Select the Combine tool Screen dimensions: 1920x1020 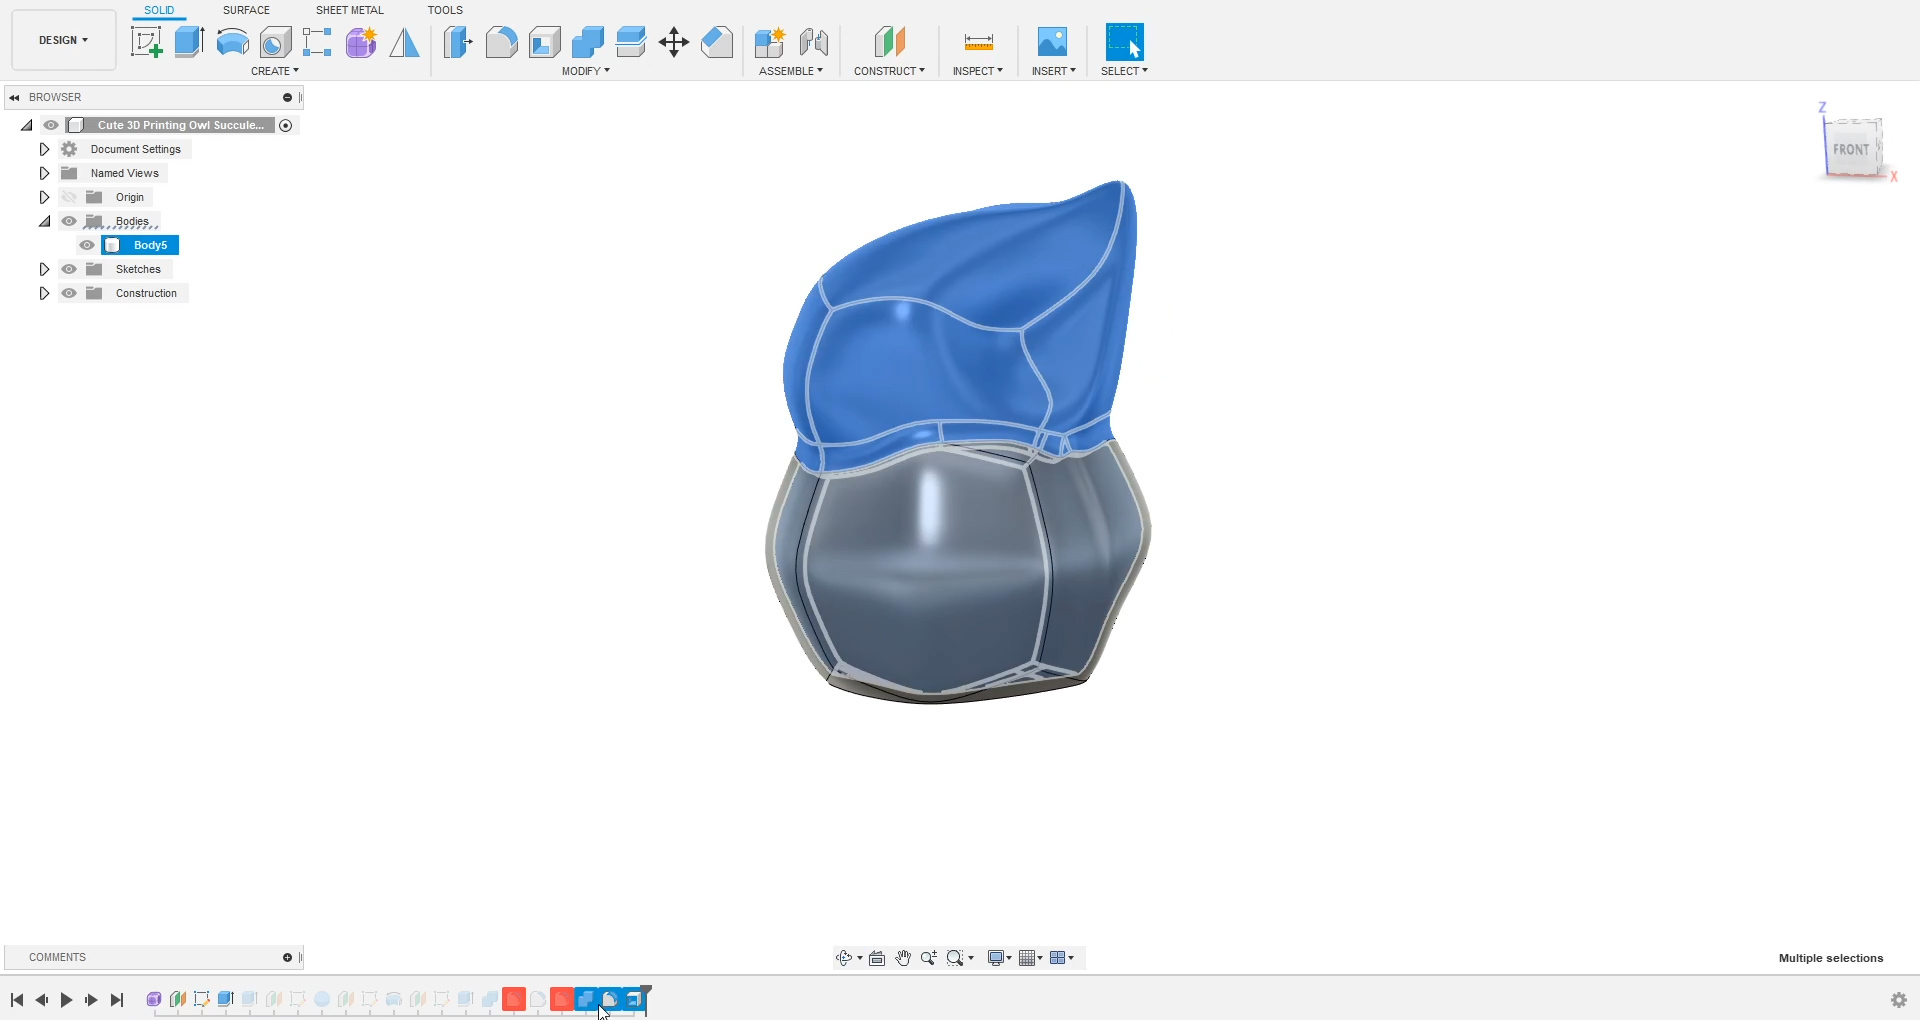tap(587, 42)
